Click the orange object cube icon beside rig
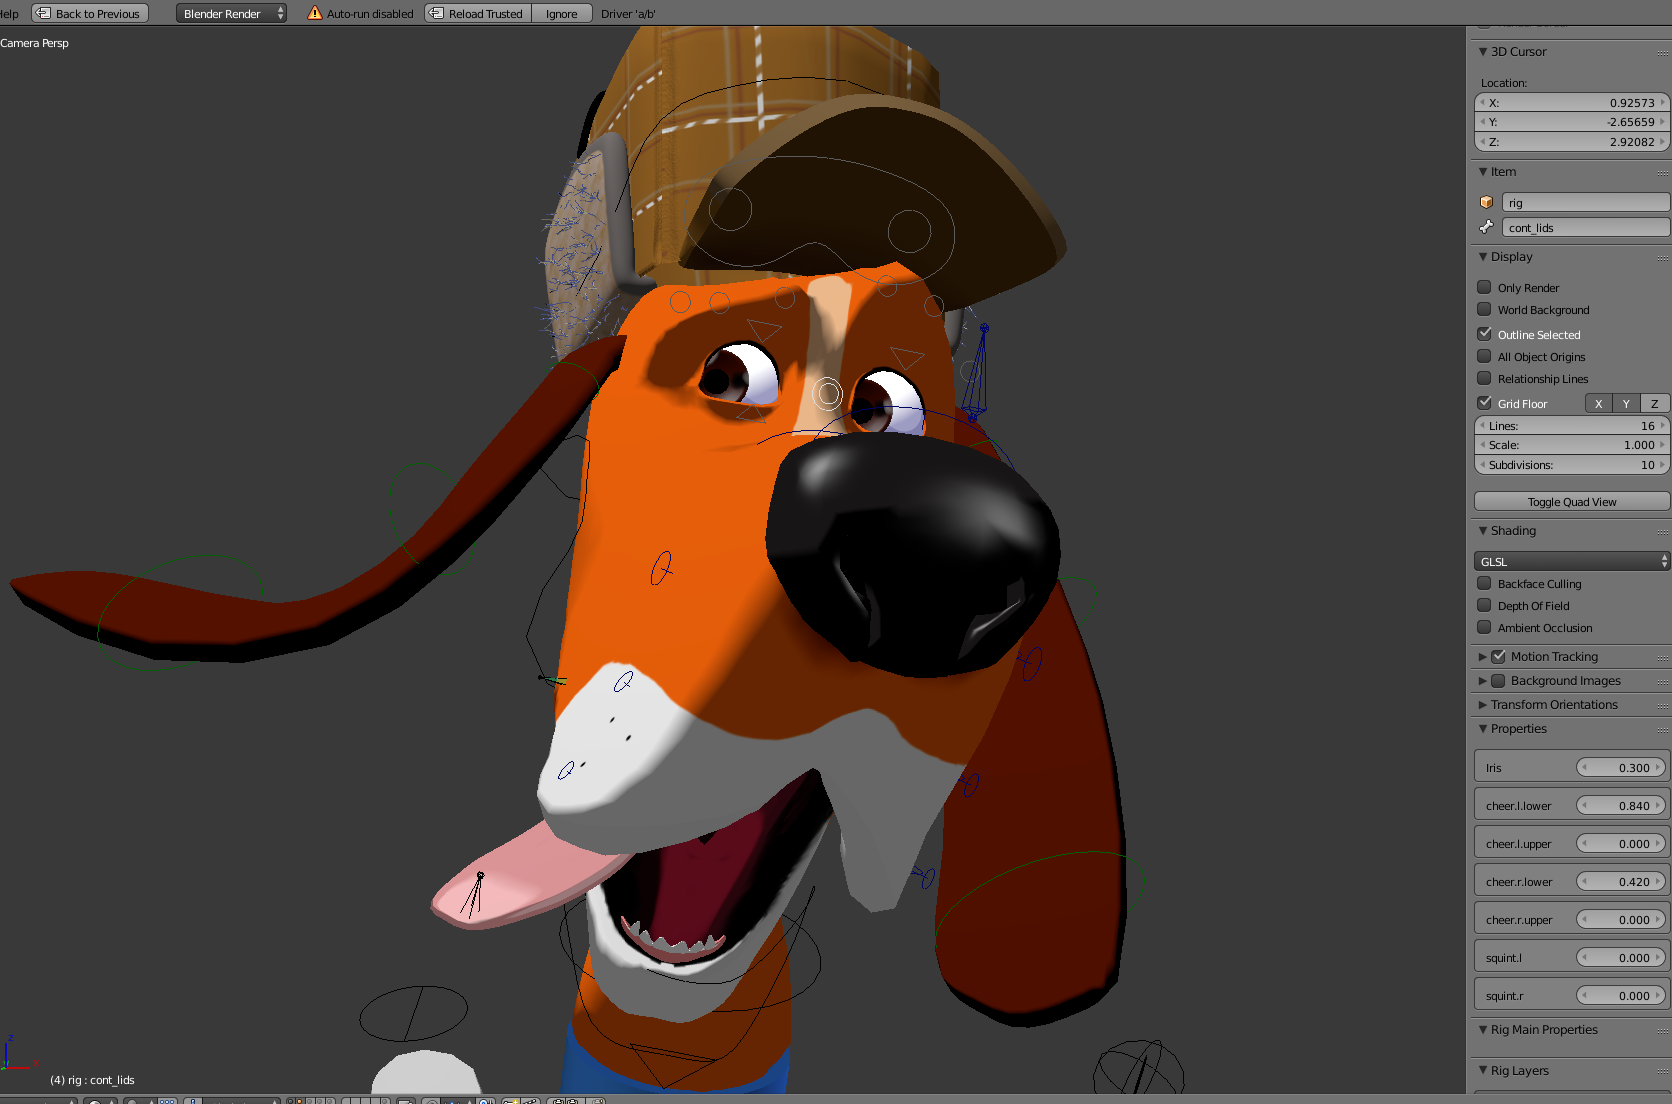This screenshot has width=1672, height=1104. (1486, 202)
